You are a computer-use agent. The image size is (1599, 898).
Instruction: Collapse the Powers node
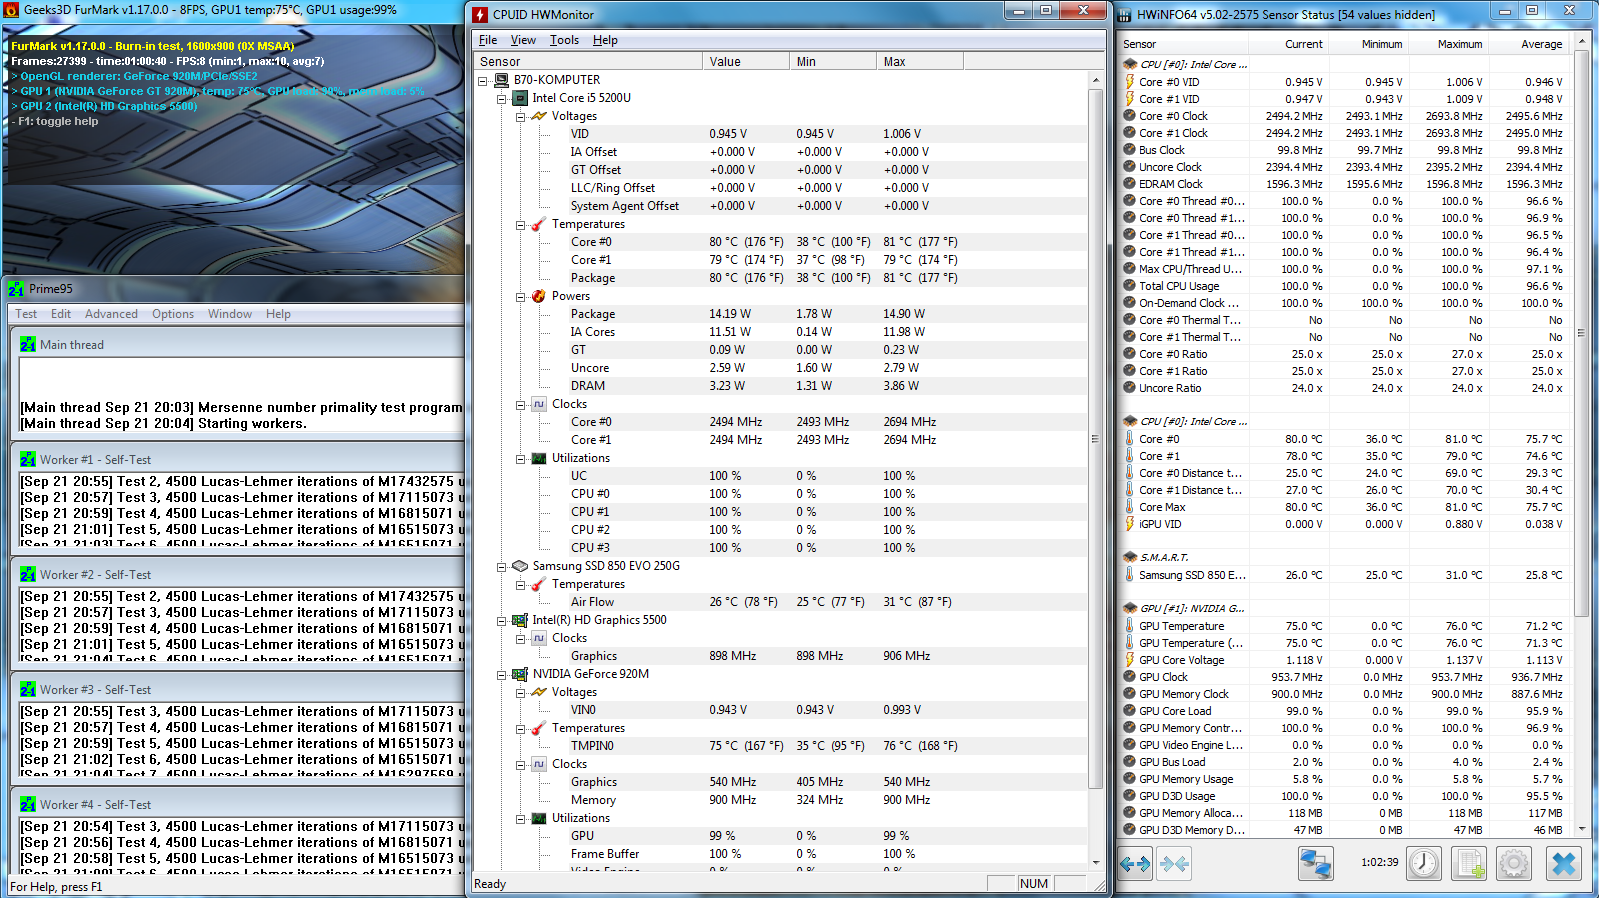(521, 296)
